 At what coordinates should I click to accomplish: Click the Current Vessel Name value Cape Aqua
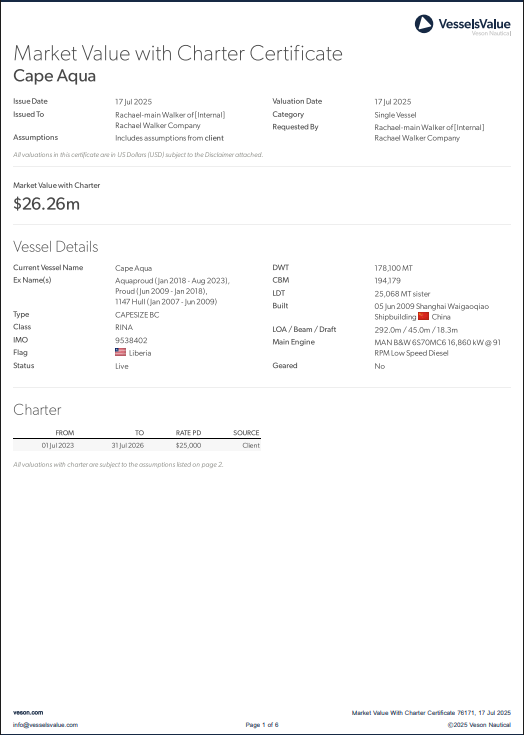point(134,268)
